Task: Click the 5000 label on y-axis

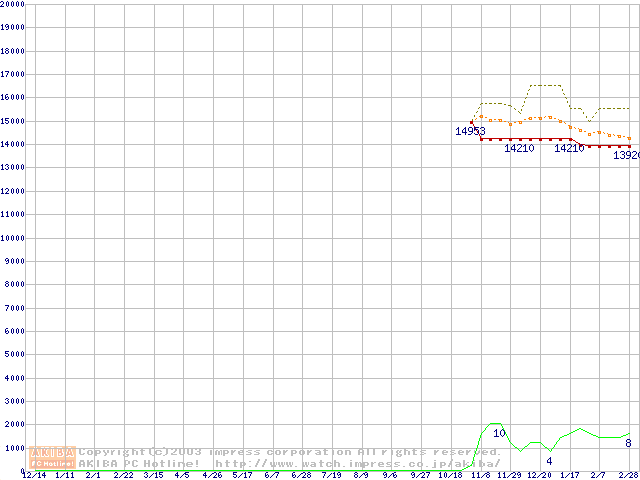Action: (13, 355)
